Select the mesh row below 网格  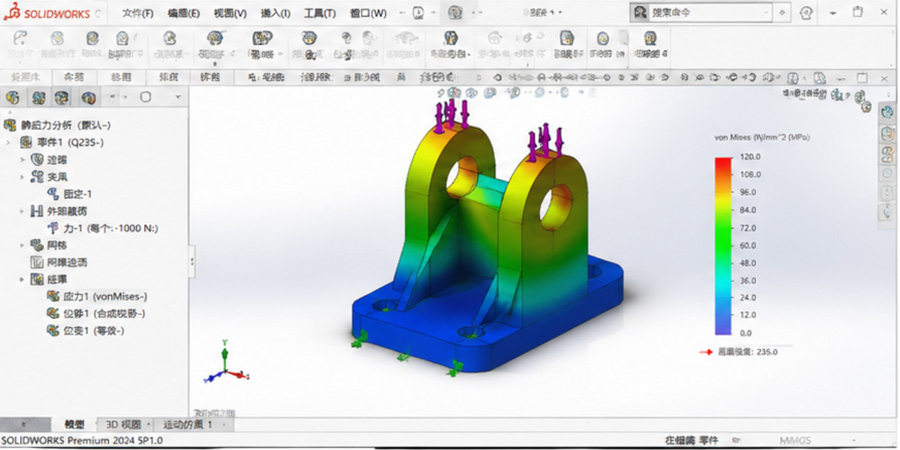tap(59, 262)
